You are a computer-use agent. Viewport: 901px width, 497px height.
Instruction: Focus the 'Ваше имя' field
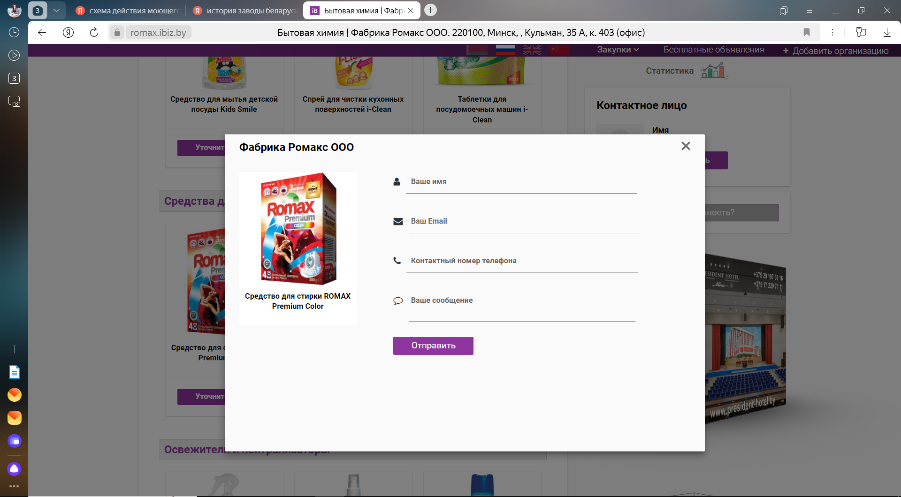tap(521, 182)
